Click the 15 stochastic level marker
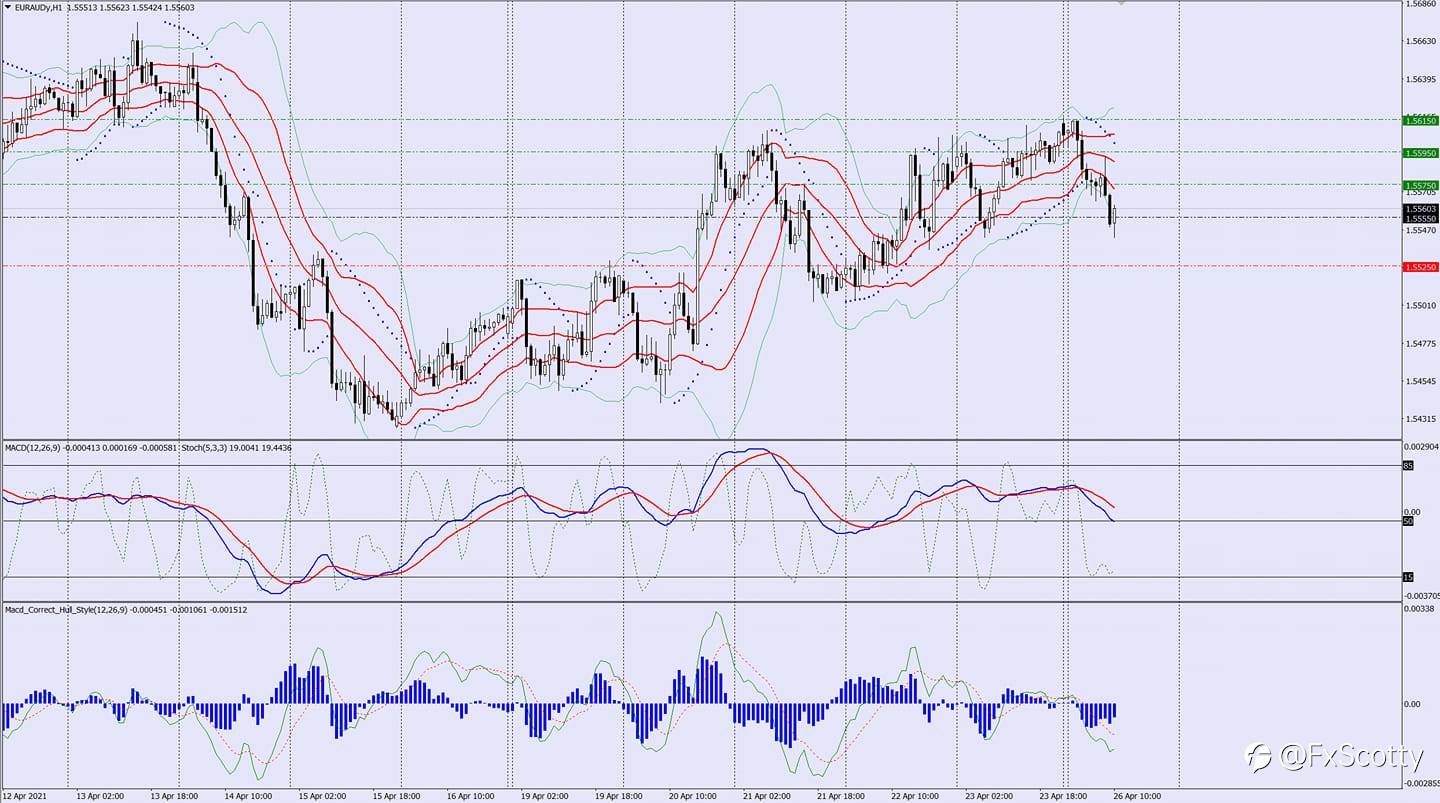The width and height of the screenshot is (1440, 803). click(x=1408, y=577)
